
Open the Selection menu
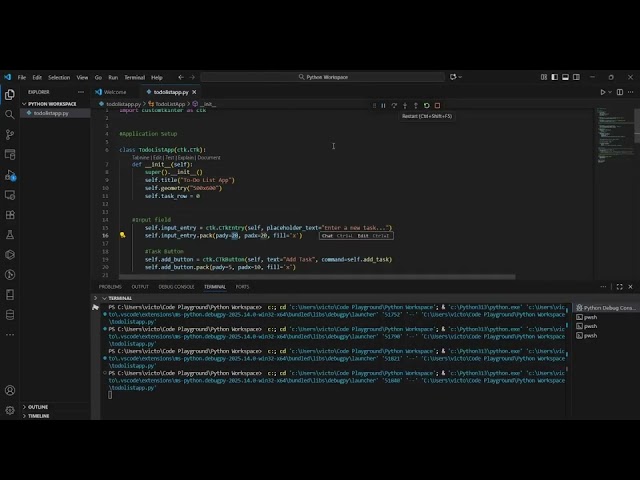click(59, 77)
